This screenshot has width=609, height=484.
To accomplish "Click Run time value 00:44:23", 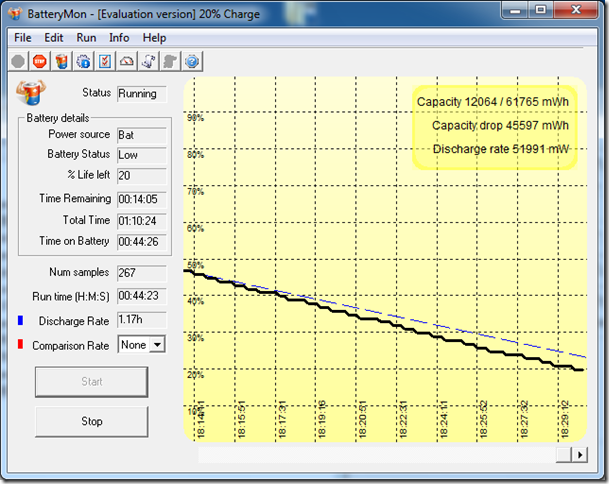I will (142, 296).
